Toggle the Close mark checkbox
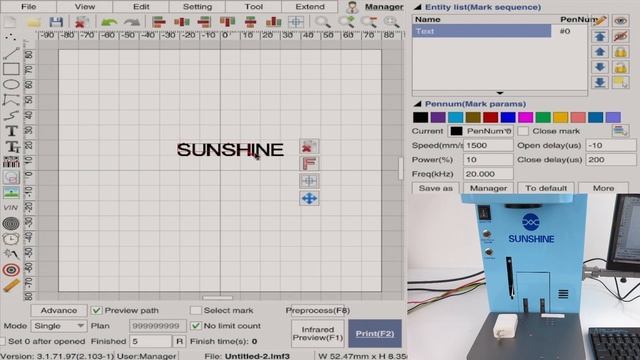Viewport: 640px width, 360px height. coord(523,131)
